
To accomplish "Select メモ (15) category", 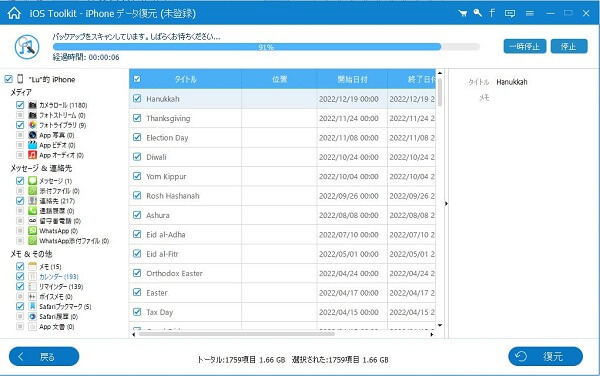I will pos(50,267).
